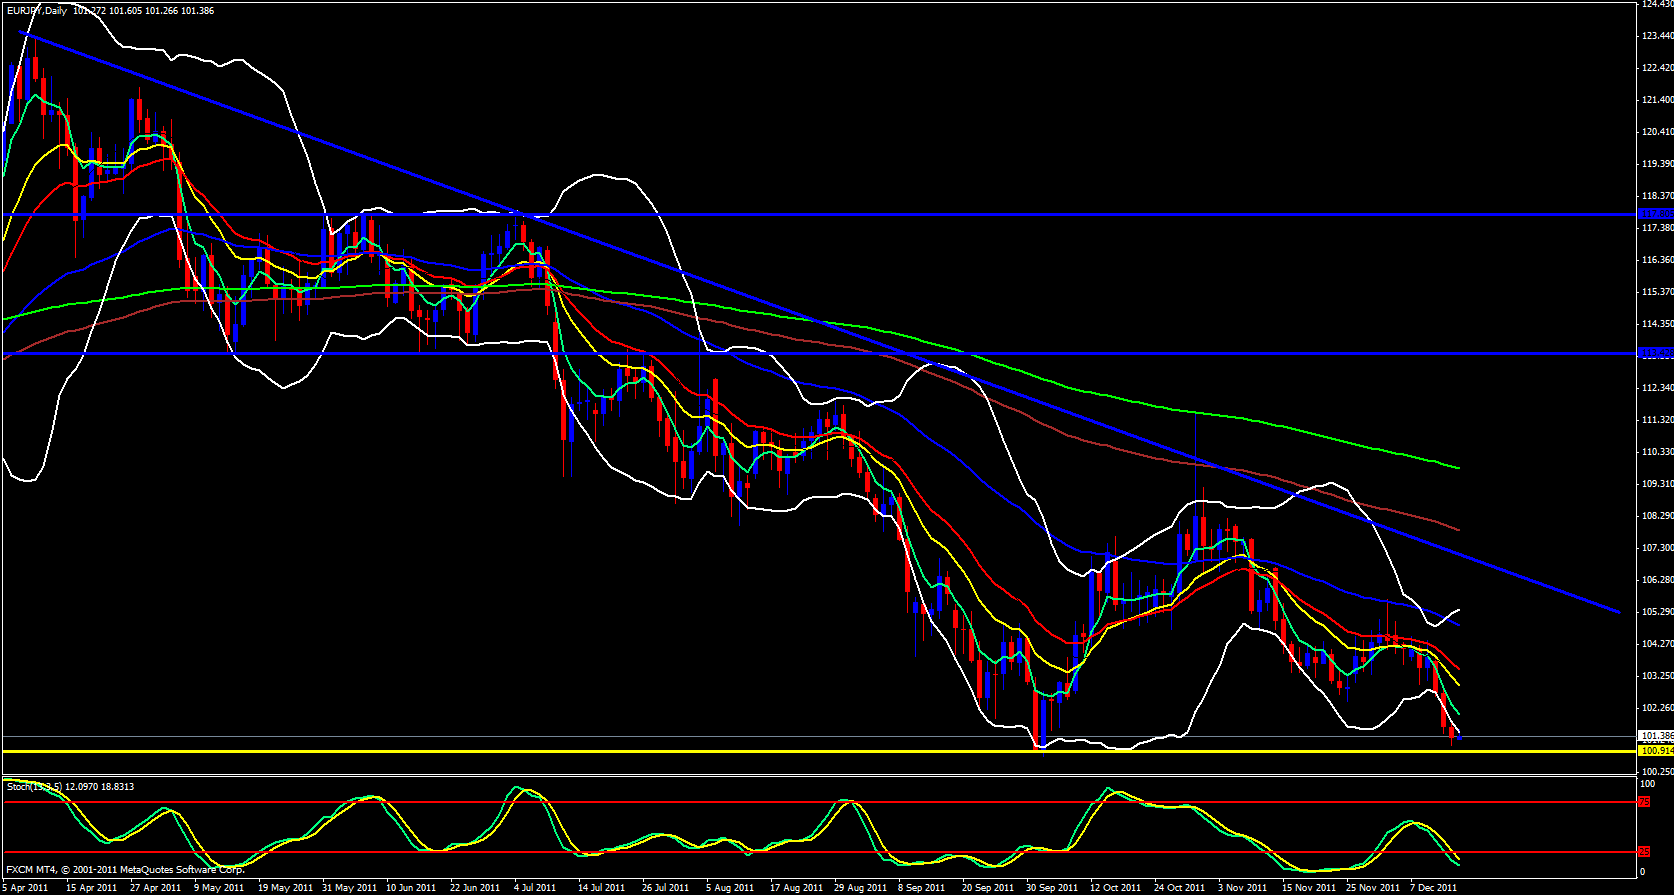This screenshot has width=1674, height=895.
Task: Click the current price tag 101.386
Action: pyautogui.click(x=1656, y=736)
